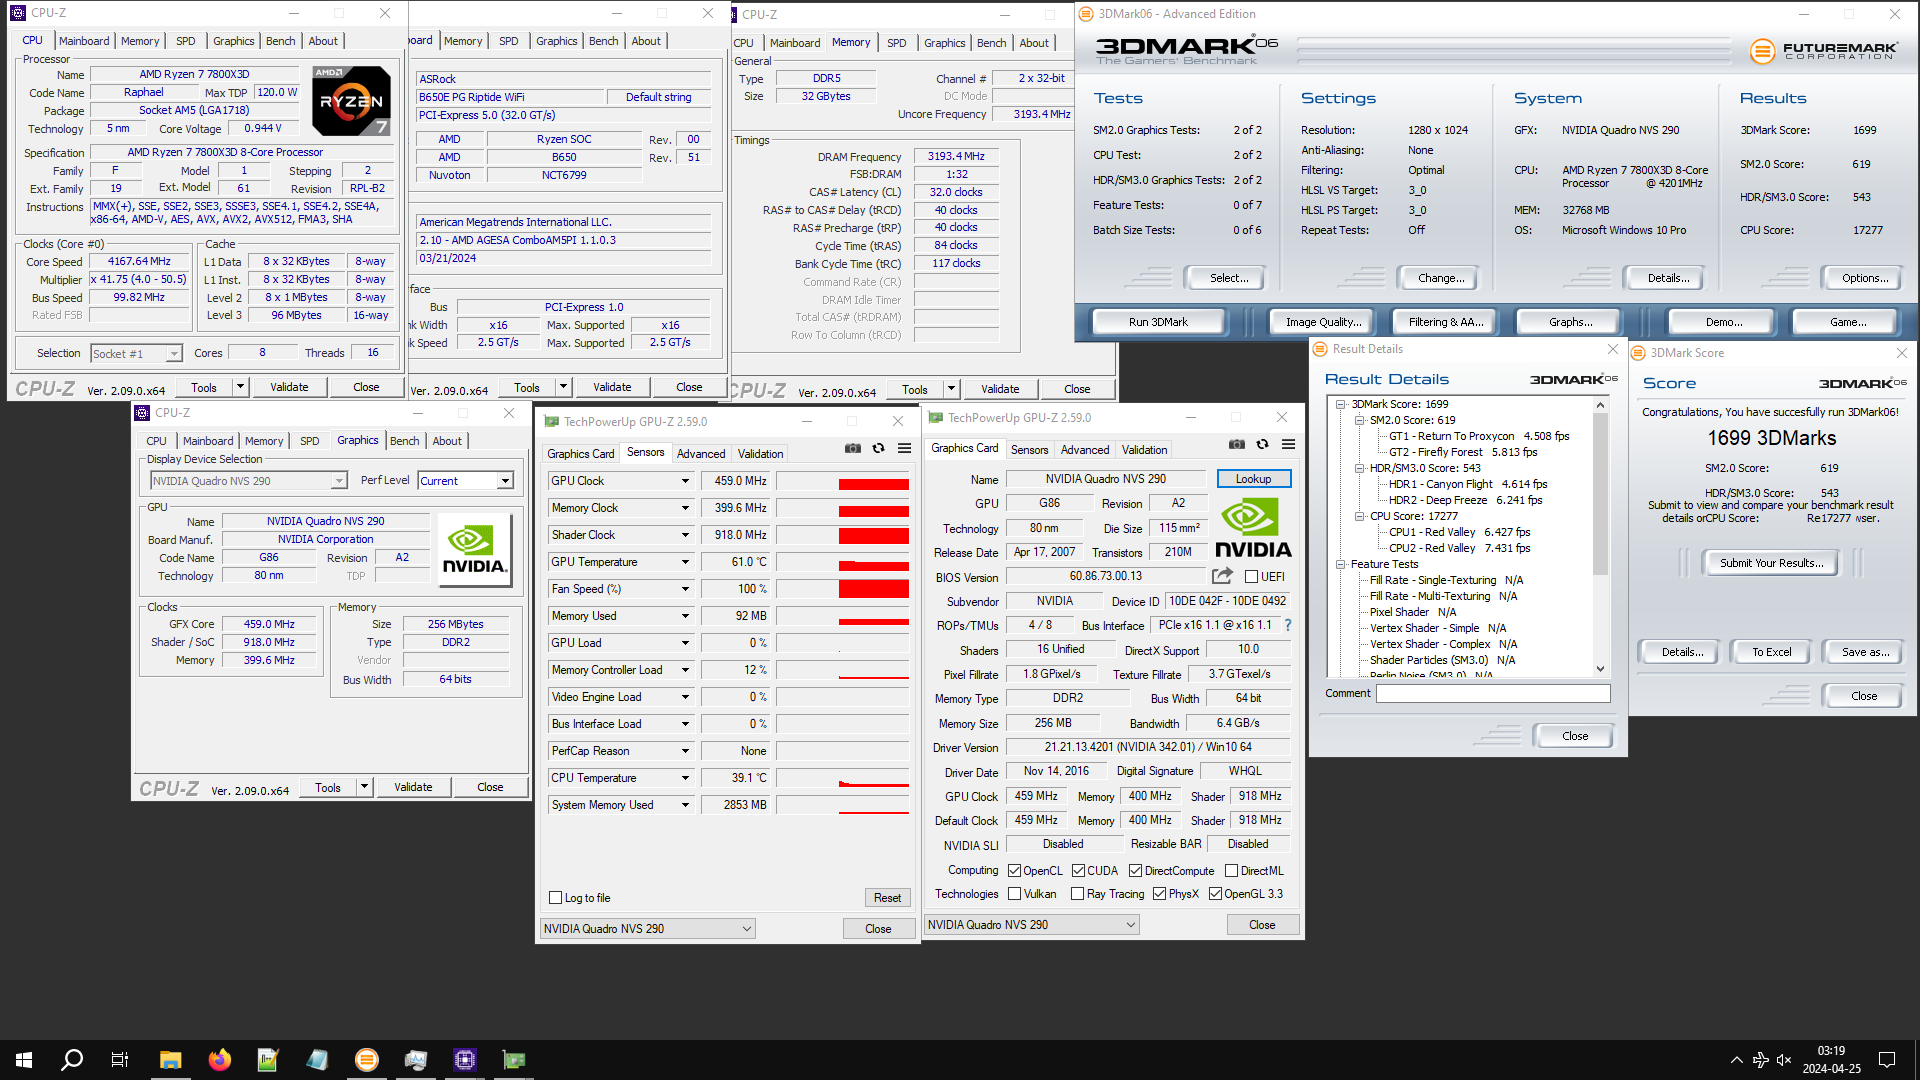Screen dimensions: 1920x1080
Task: Click the Ryzen logo in CPU-Z
Action: click(x=351, y=101)
